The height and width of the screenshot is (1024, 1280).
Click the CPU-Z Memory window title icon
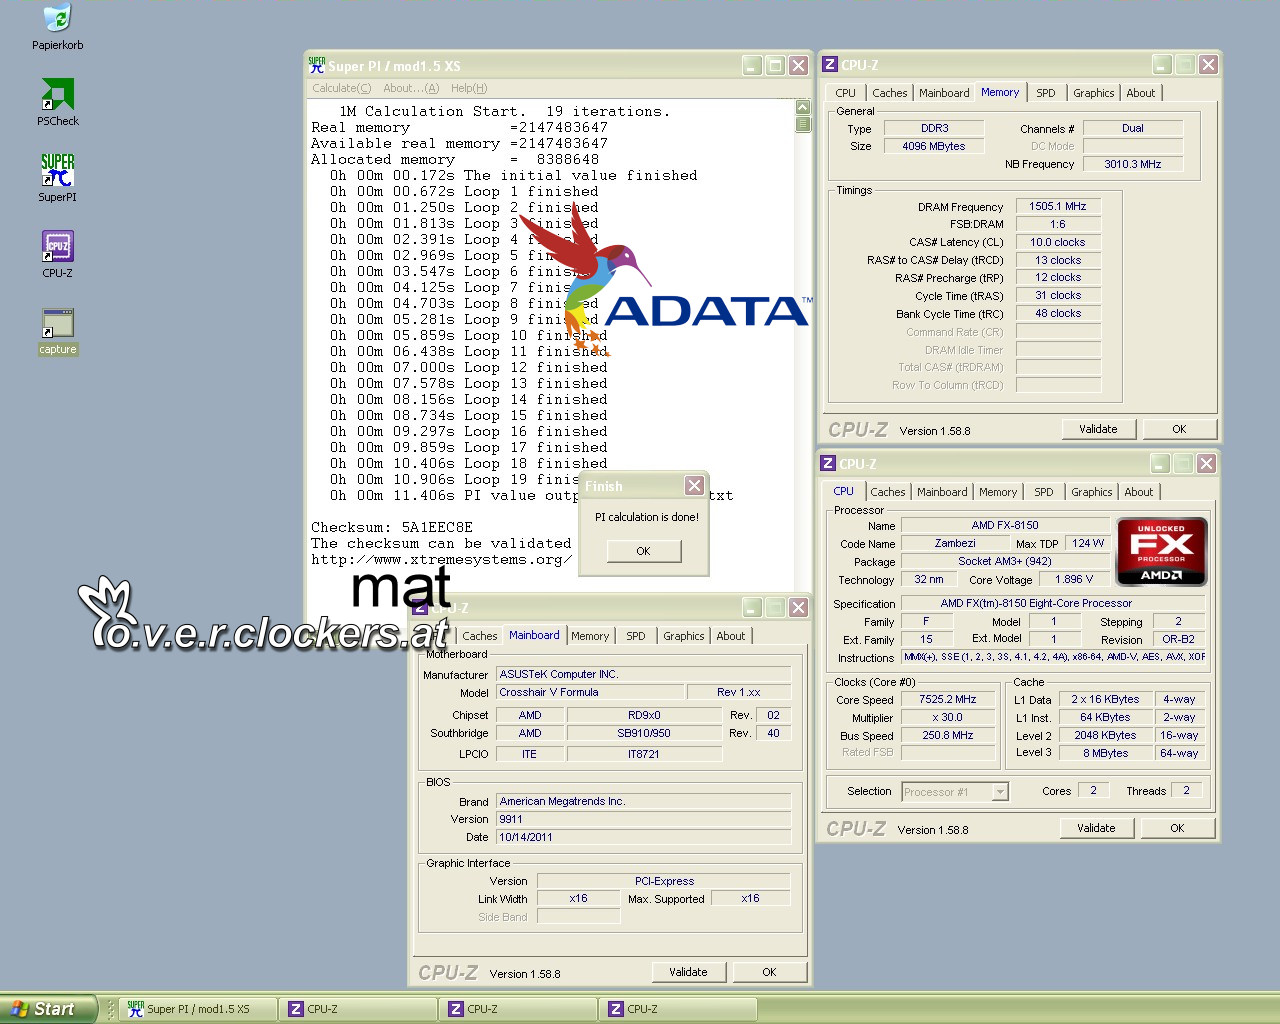pyautogui.click(x=830, y=65)
